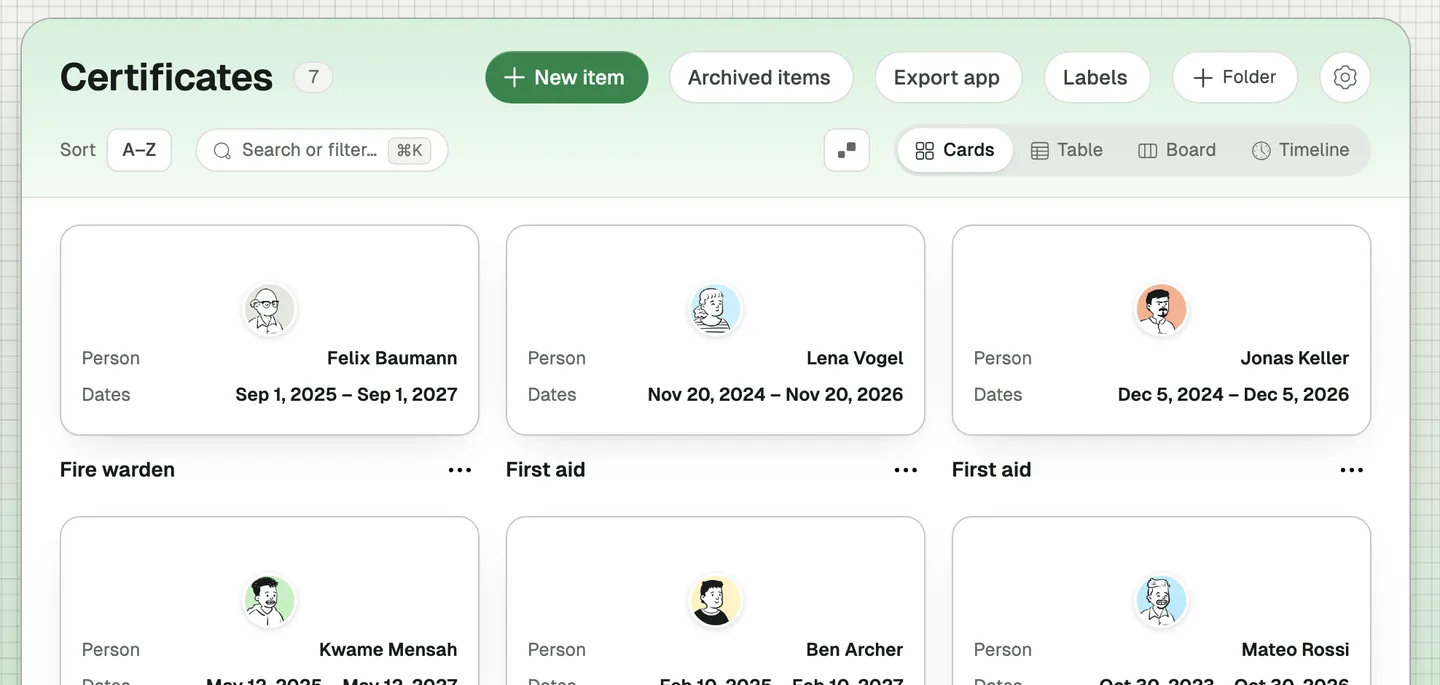This screenshot has height=685, width=1440.
Task: Click Lena Vogel's avatar
Action: pyautogui.click(x=715, y=309)
